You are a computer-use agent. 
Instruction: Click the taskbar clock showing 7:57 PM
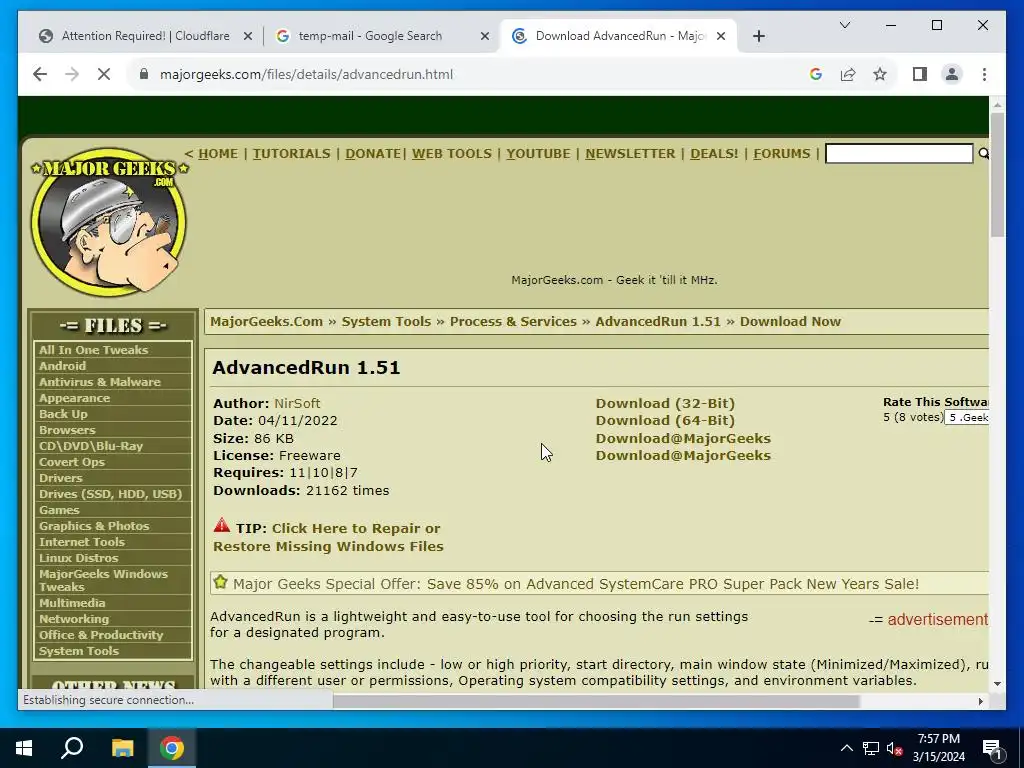pos(938,748)
